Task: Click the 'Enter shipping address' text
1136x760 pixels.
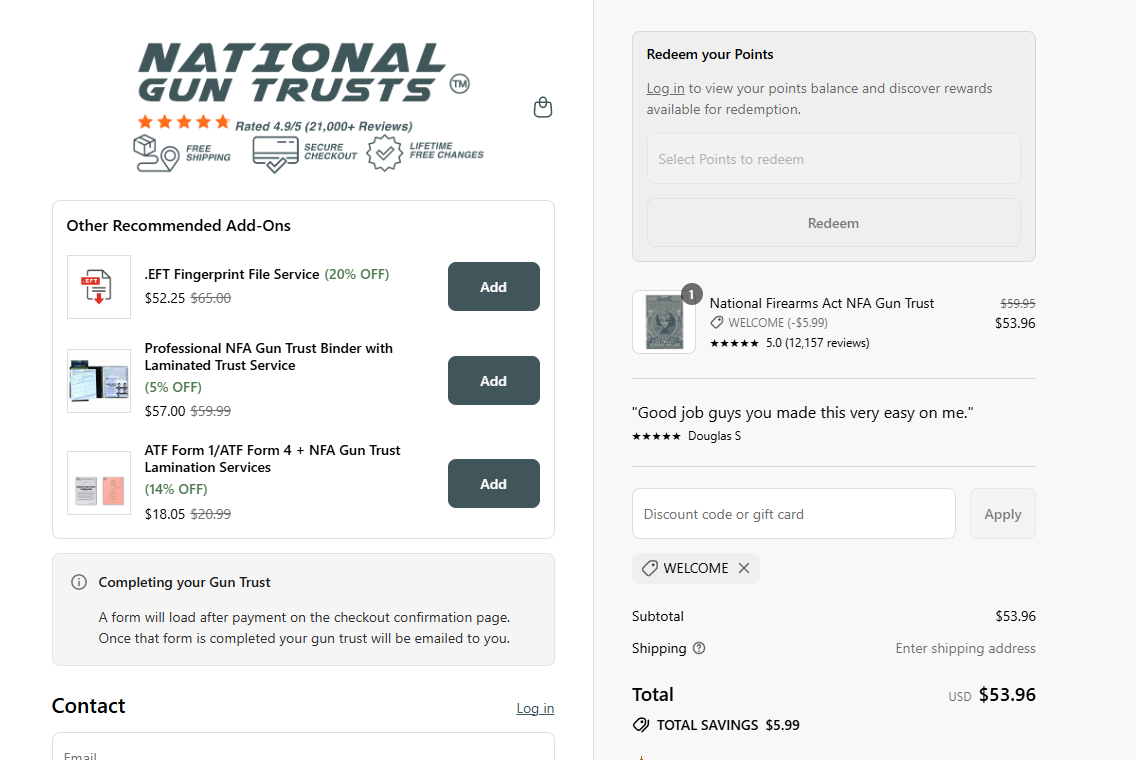Action: [x=965, y=648]
